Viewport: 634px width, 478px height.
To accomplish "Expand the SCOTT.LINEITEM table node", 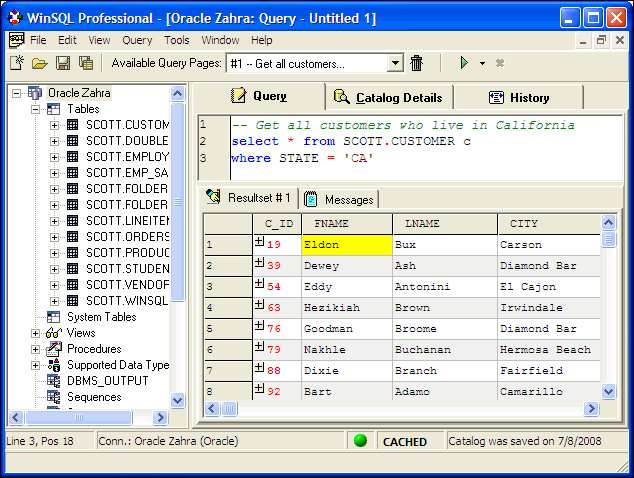I will pyautogui.click(x=54, y=221).
